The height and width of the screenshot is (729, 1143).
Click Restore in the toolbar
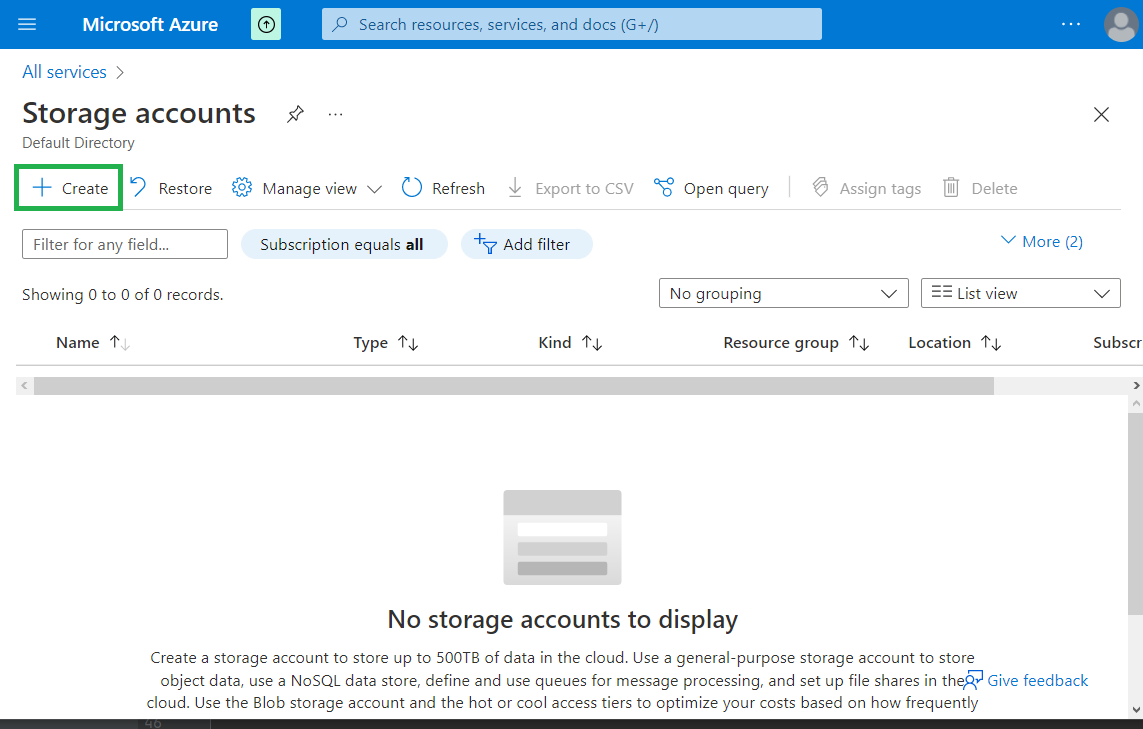point(171,188)
